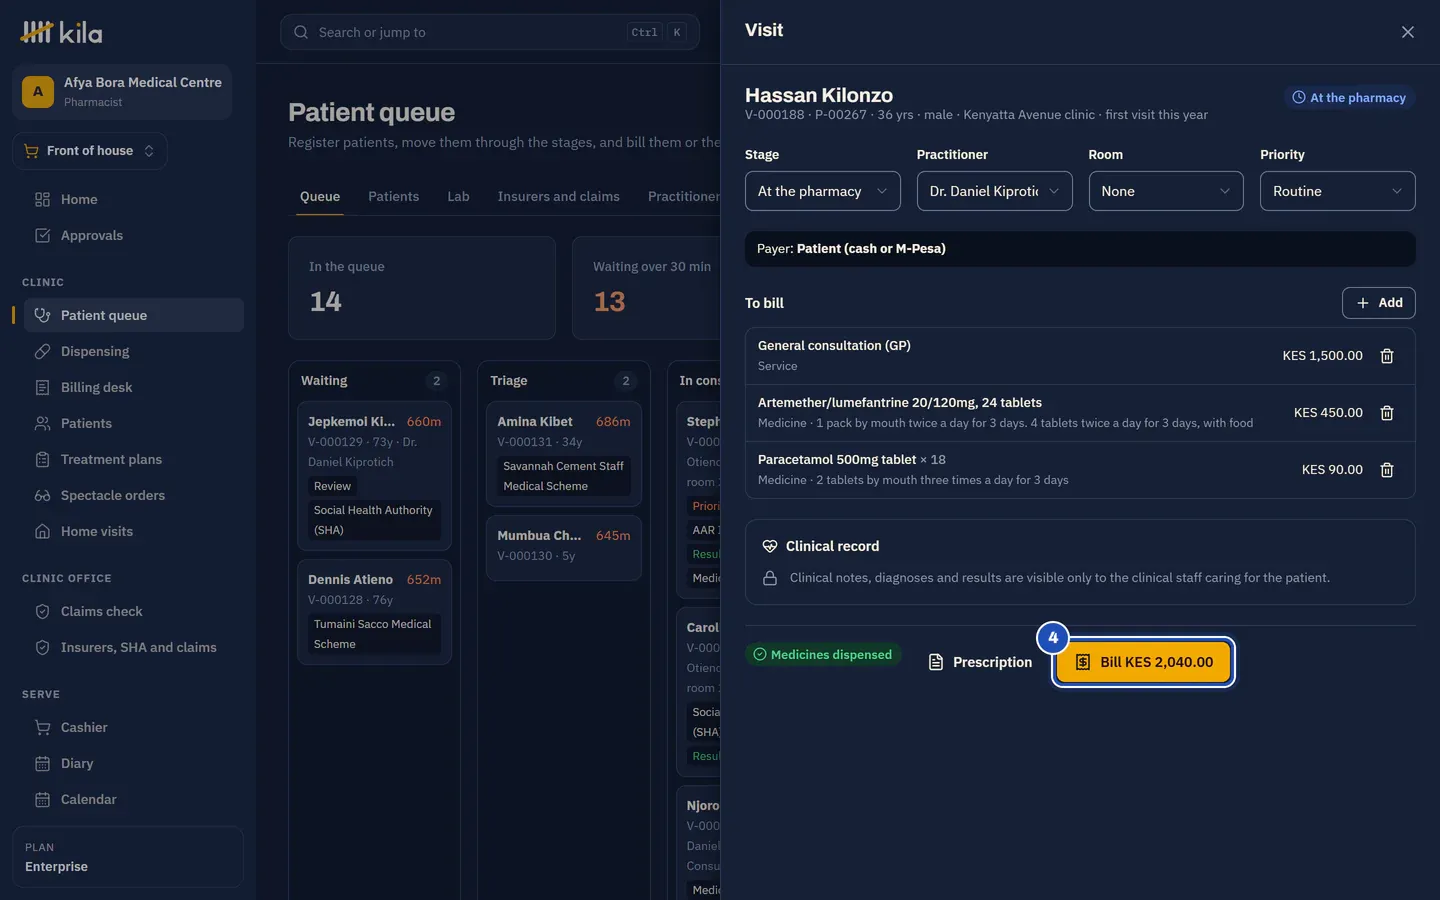Click the At the pharmacy status badge
Screen dimensions: 1440x900
(x=1349, y=98)
